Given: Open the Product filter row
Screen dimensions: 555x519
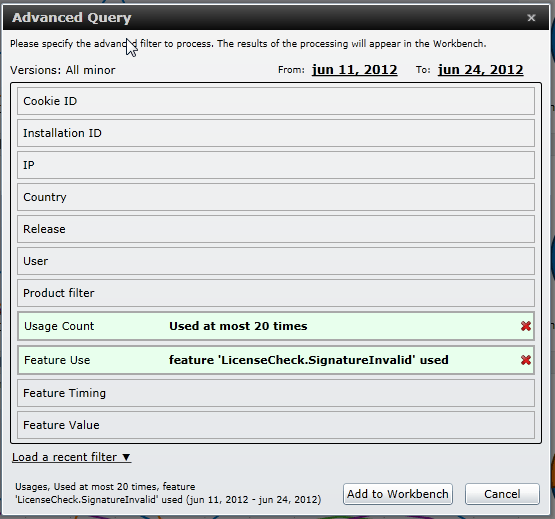Looking at the screenshot, I should (276, 293).
